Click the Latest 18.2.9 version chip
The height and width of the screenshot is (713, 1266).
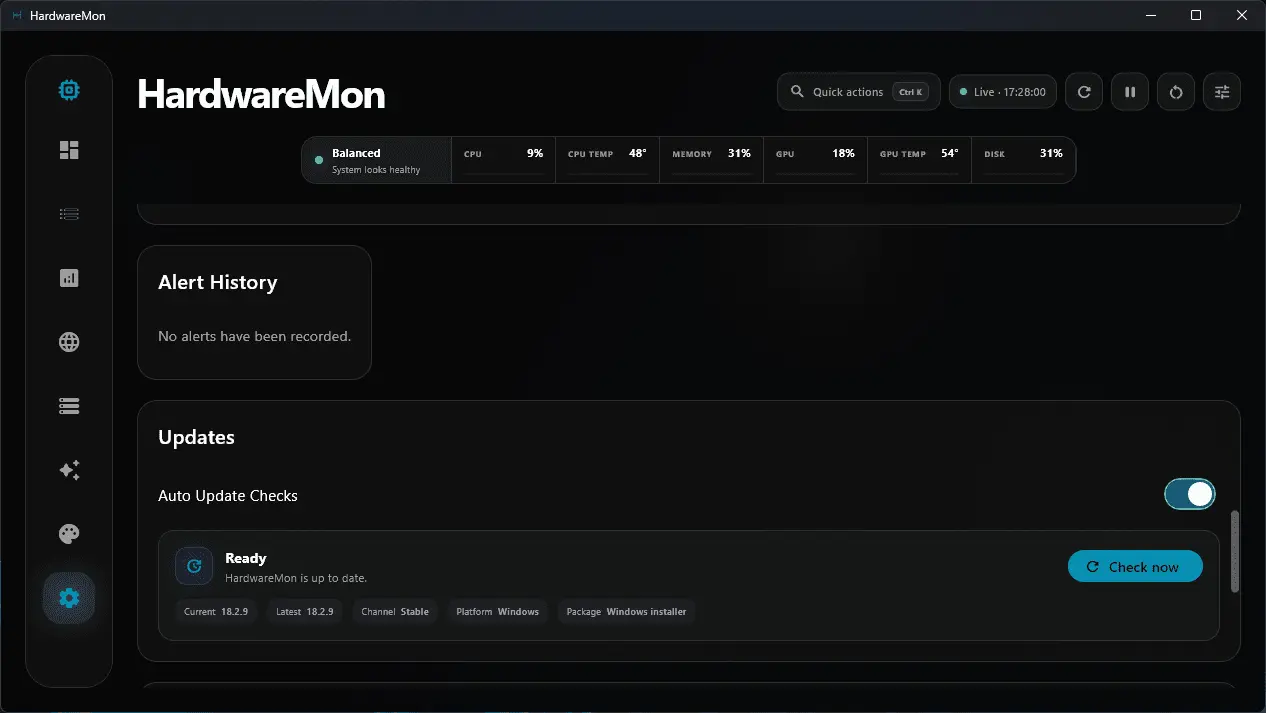[x=305, y=611]
